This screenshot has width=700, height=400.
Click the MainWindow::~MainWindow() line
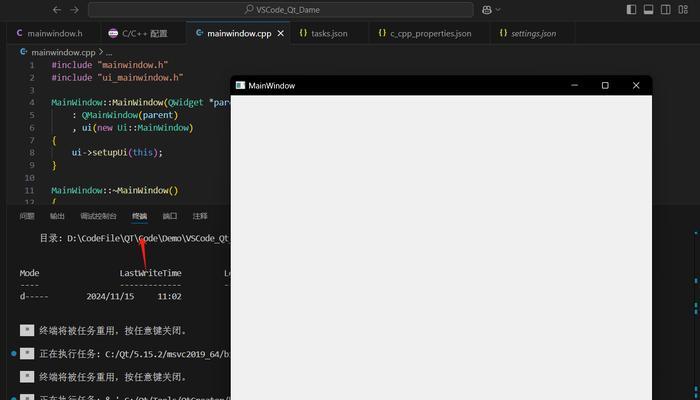click(115, 190)
